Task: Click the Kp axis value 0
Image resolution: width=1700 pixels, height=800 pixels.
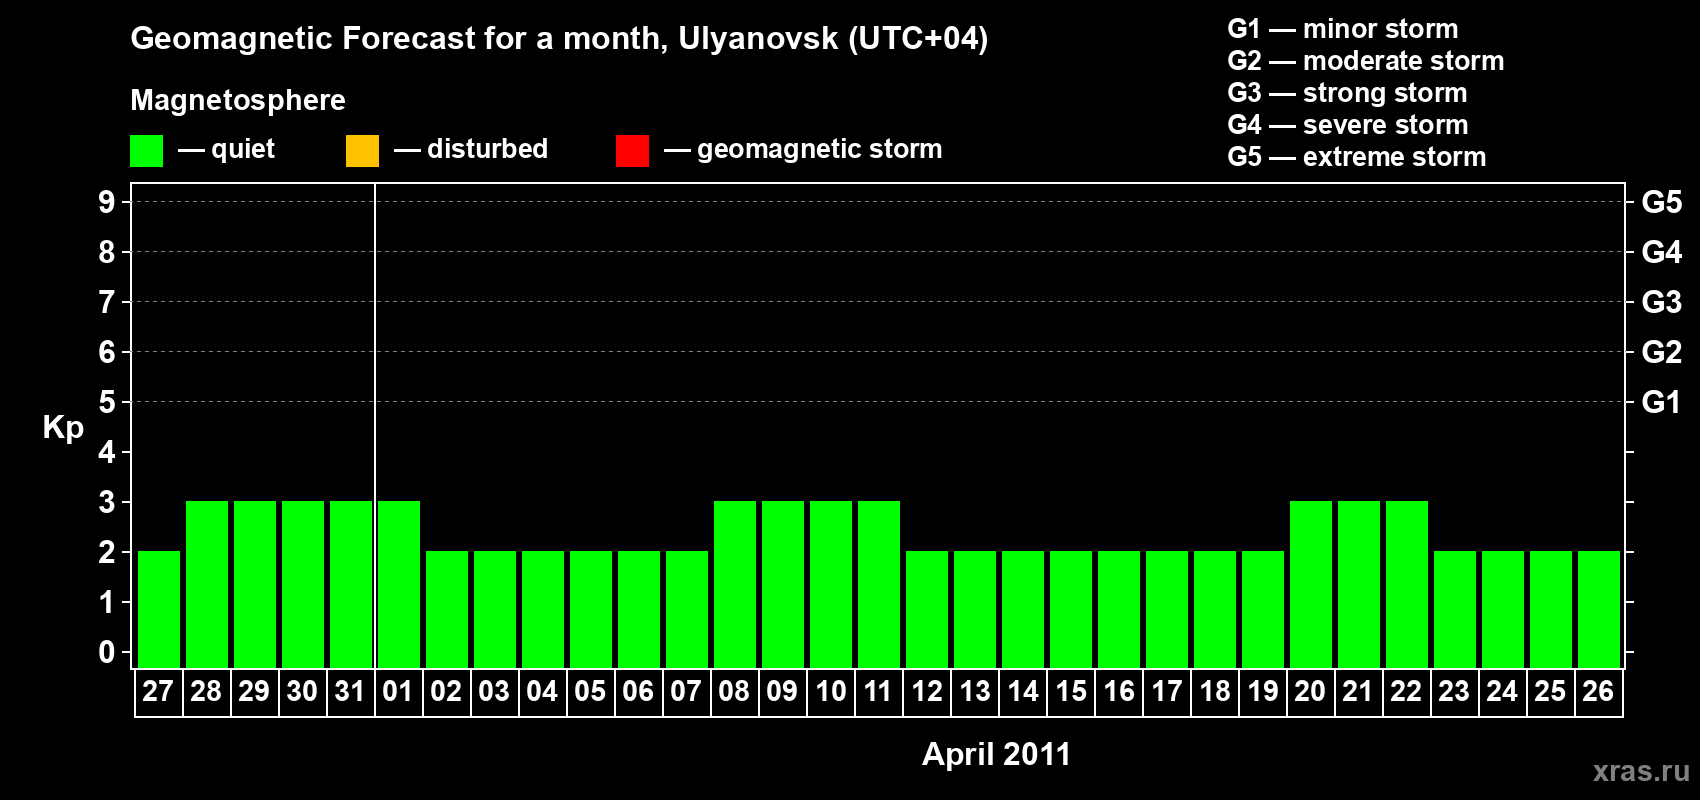Action: tap(107, 652)
